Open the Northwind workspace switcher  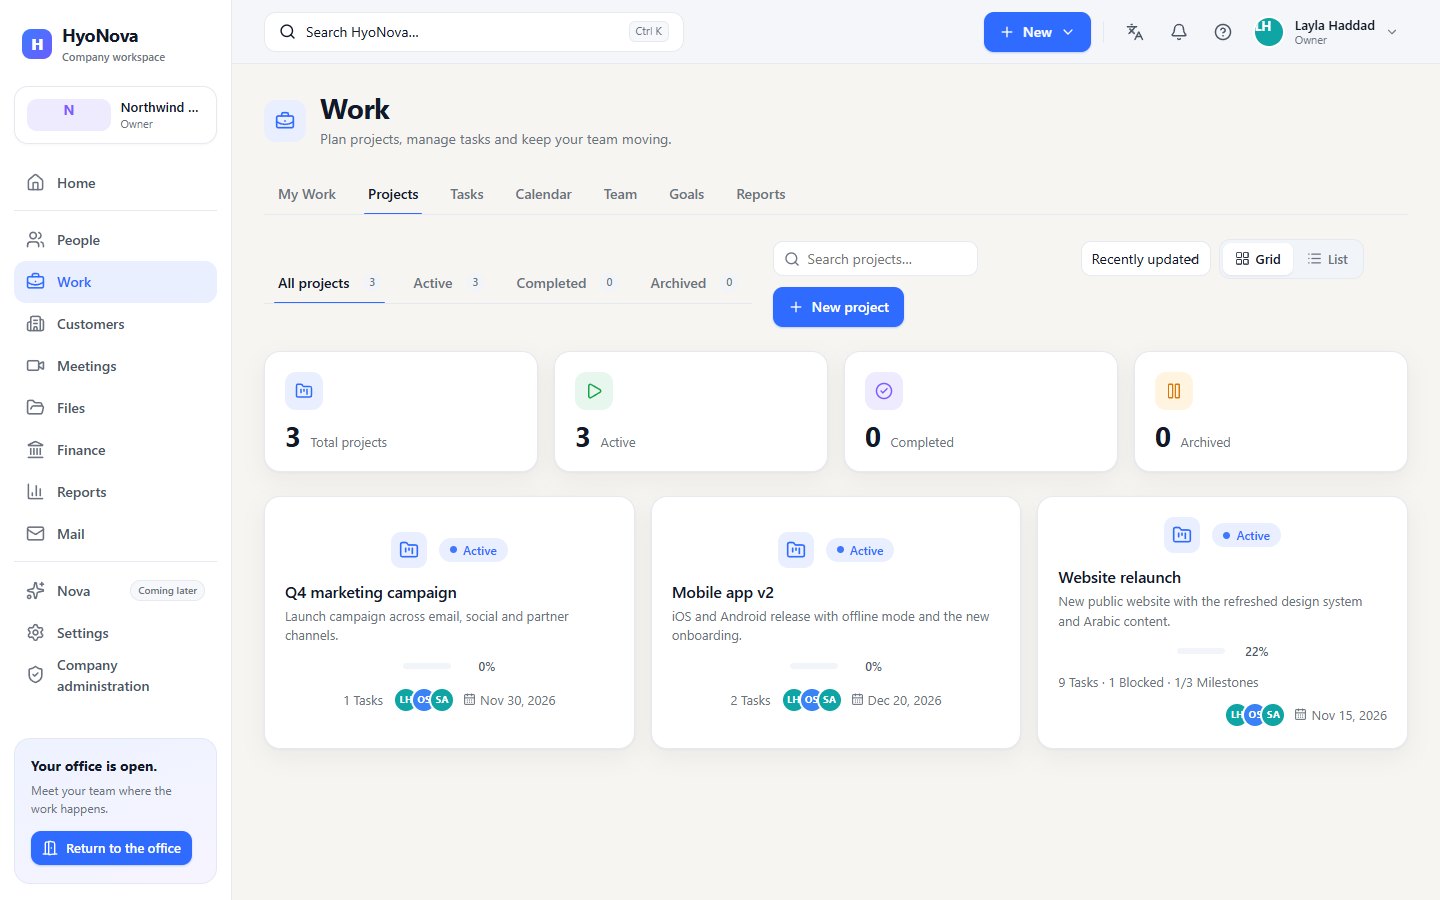(x=115, y=115)
